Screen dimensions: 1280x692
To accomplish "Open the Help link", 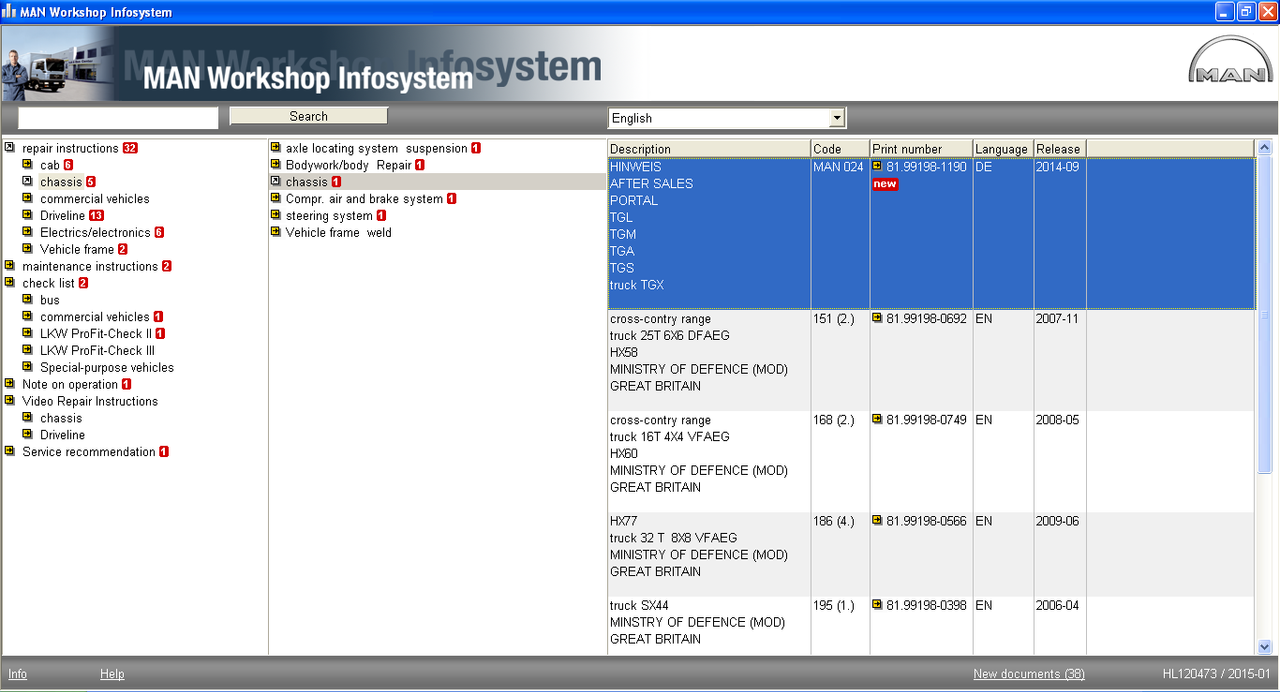I will click(112, 674).
